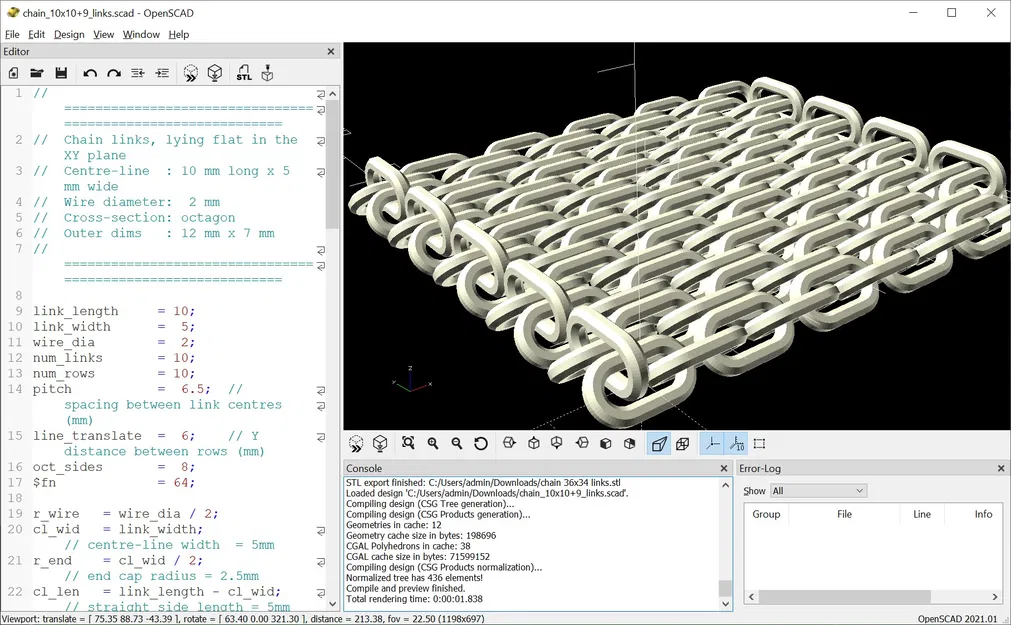
Task: Reset the view with the circular arrow icon
Action: click(481, 443)
